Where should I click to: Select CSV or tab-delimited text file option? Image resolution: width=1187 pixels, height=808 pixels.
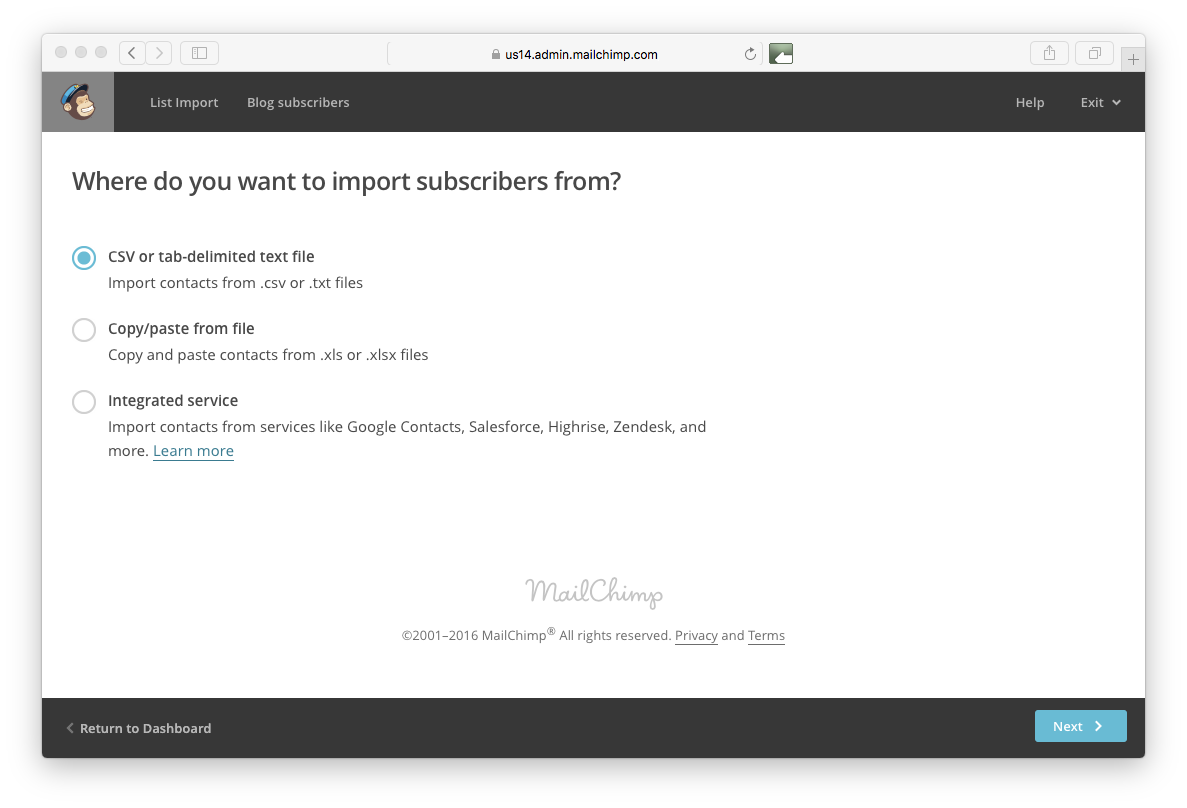tap(84, 257)
